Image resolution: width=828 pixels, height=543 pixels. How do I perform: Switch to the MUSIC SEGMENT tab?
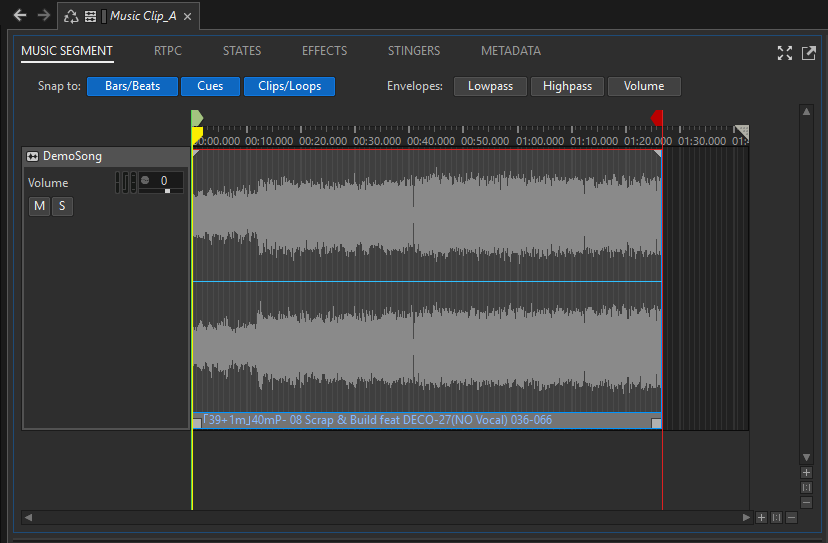67,51
